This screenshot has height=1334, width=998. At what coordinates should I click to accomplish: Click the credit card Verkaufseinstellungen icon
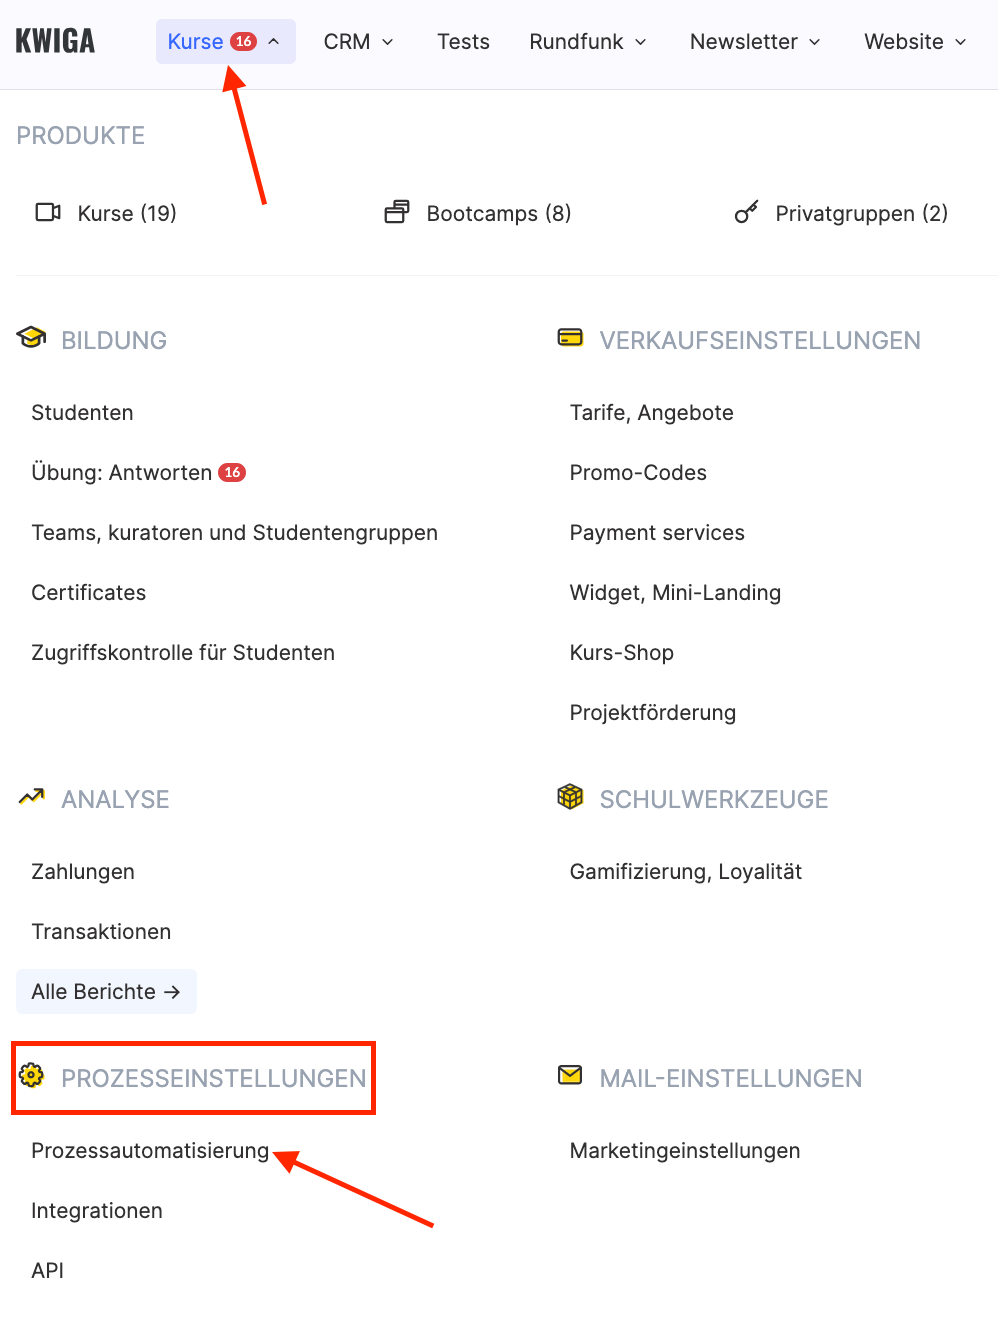570,338
